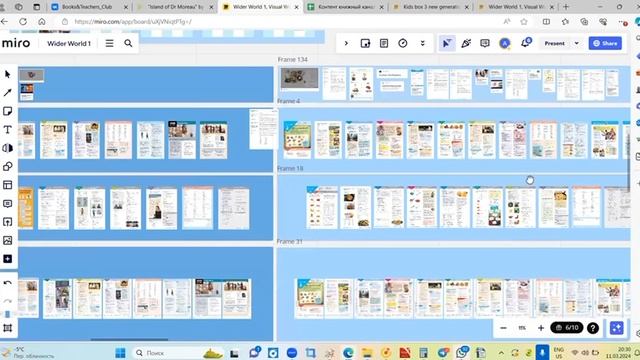Add page to favorites star
640x360 pixels.
click(x=524, y=22)
